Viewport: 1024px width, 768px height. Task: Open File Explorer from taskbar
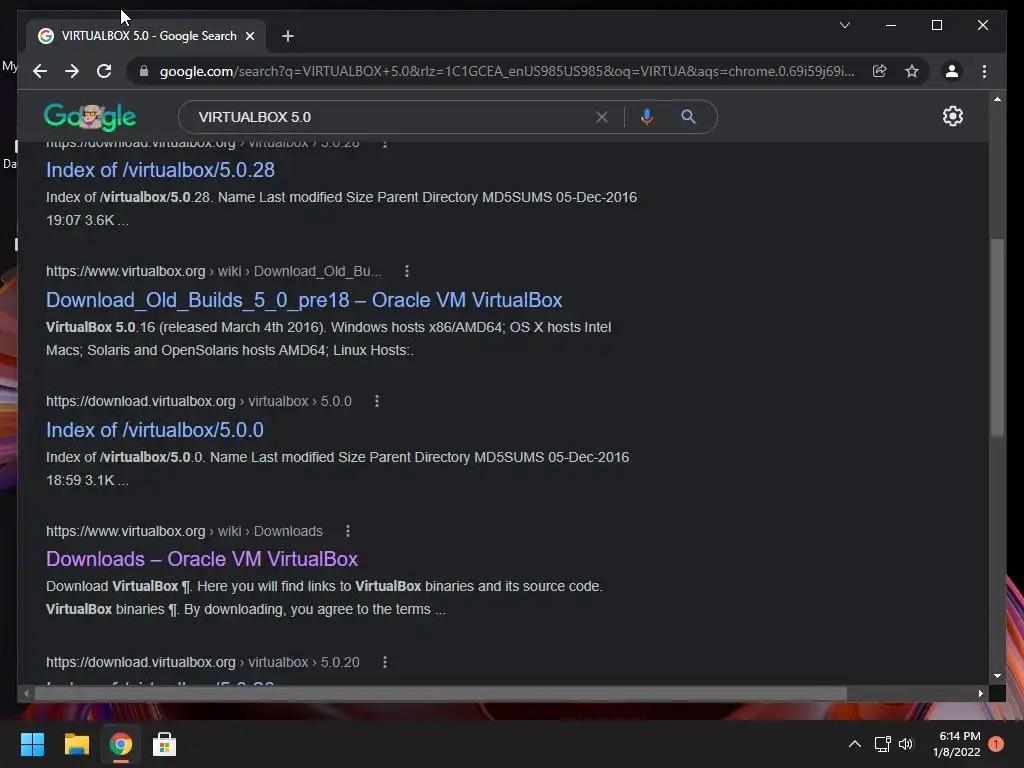[76, 744]
